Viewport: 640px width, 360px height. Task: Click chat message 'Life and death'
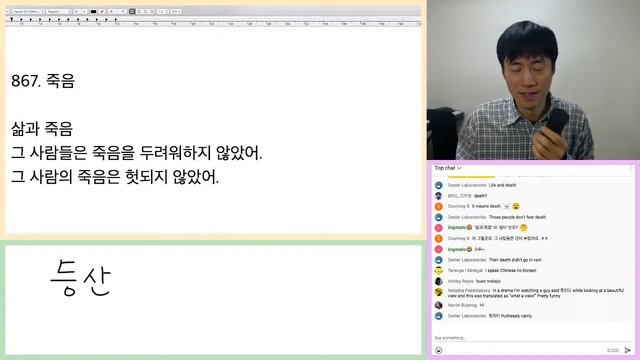(x=502, y=185)
